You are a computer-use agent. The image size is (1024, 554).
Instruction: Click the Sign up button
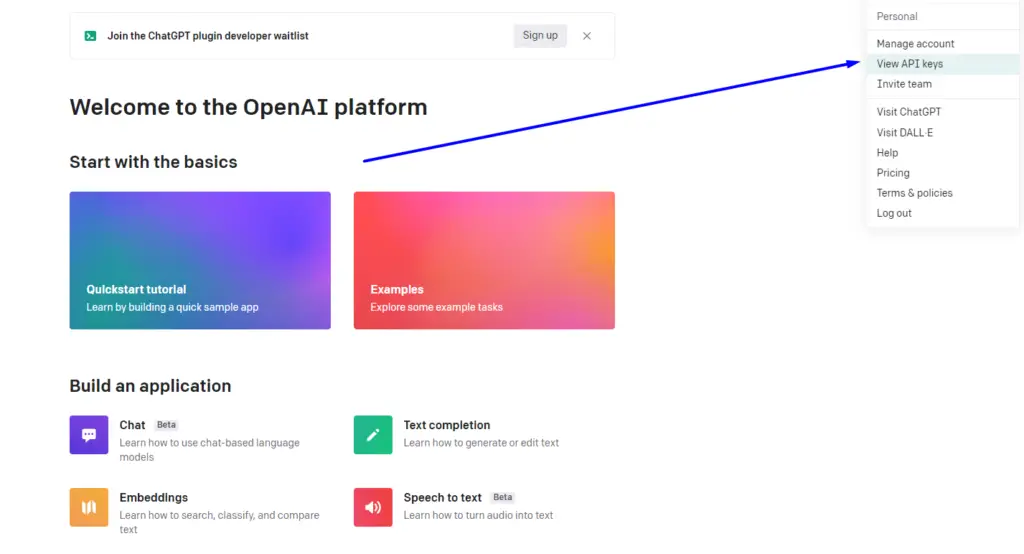click(x=540, y=35)
